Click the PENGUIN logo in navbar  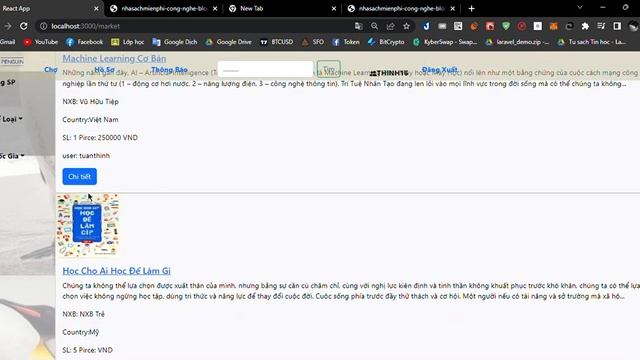click(x=12, y=62)
